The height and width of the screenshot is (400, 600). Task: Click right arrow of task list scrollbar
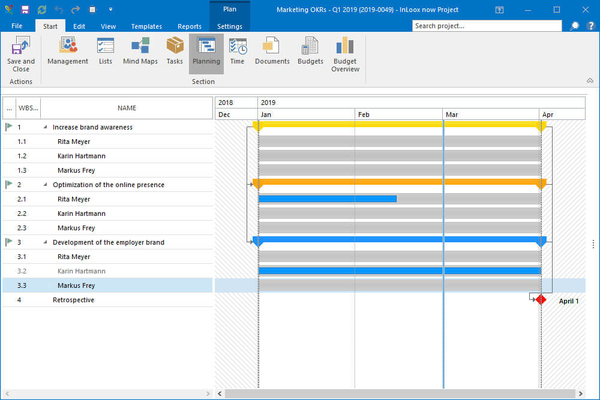(x=208, y=393)
